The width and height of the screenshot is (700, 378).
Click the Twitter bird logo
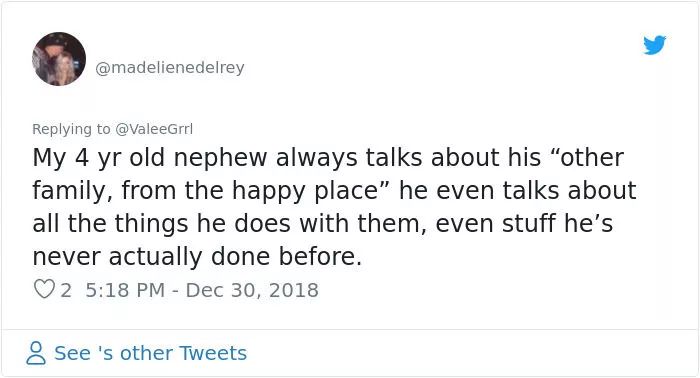tap(654, 45)
